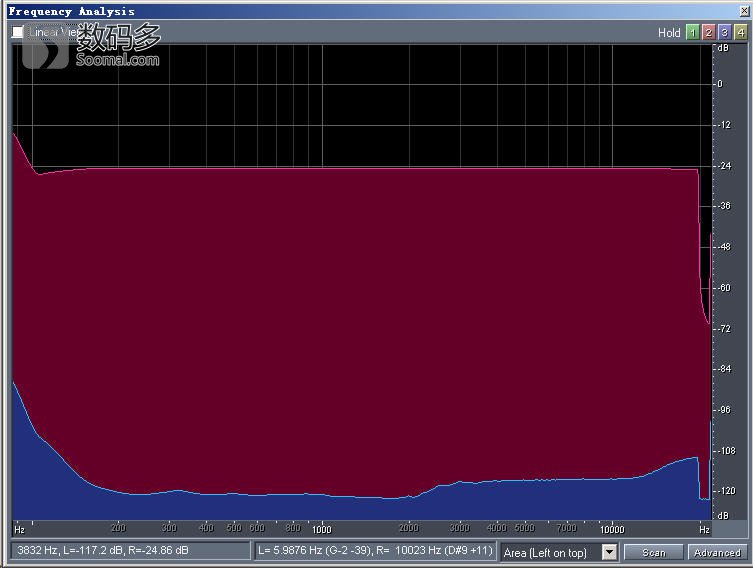Click the 1000 Hz axis label

[x=322, y=529]
